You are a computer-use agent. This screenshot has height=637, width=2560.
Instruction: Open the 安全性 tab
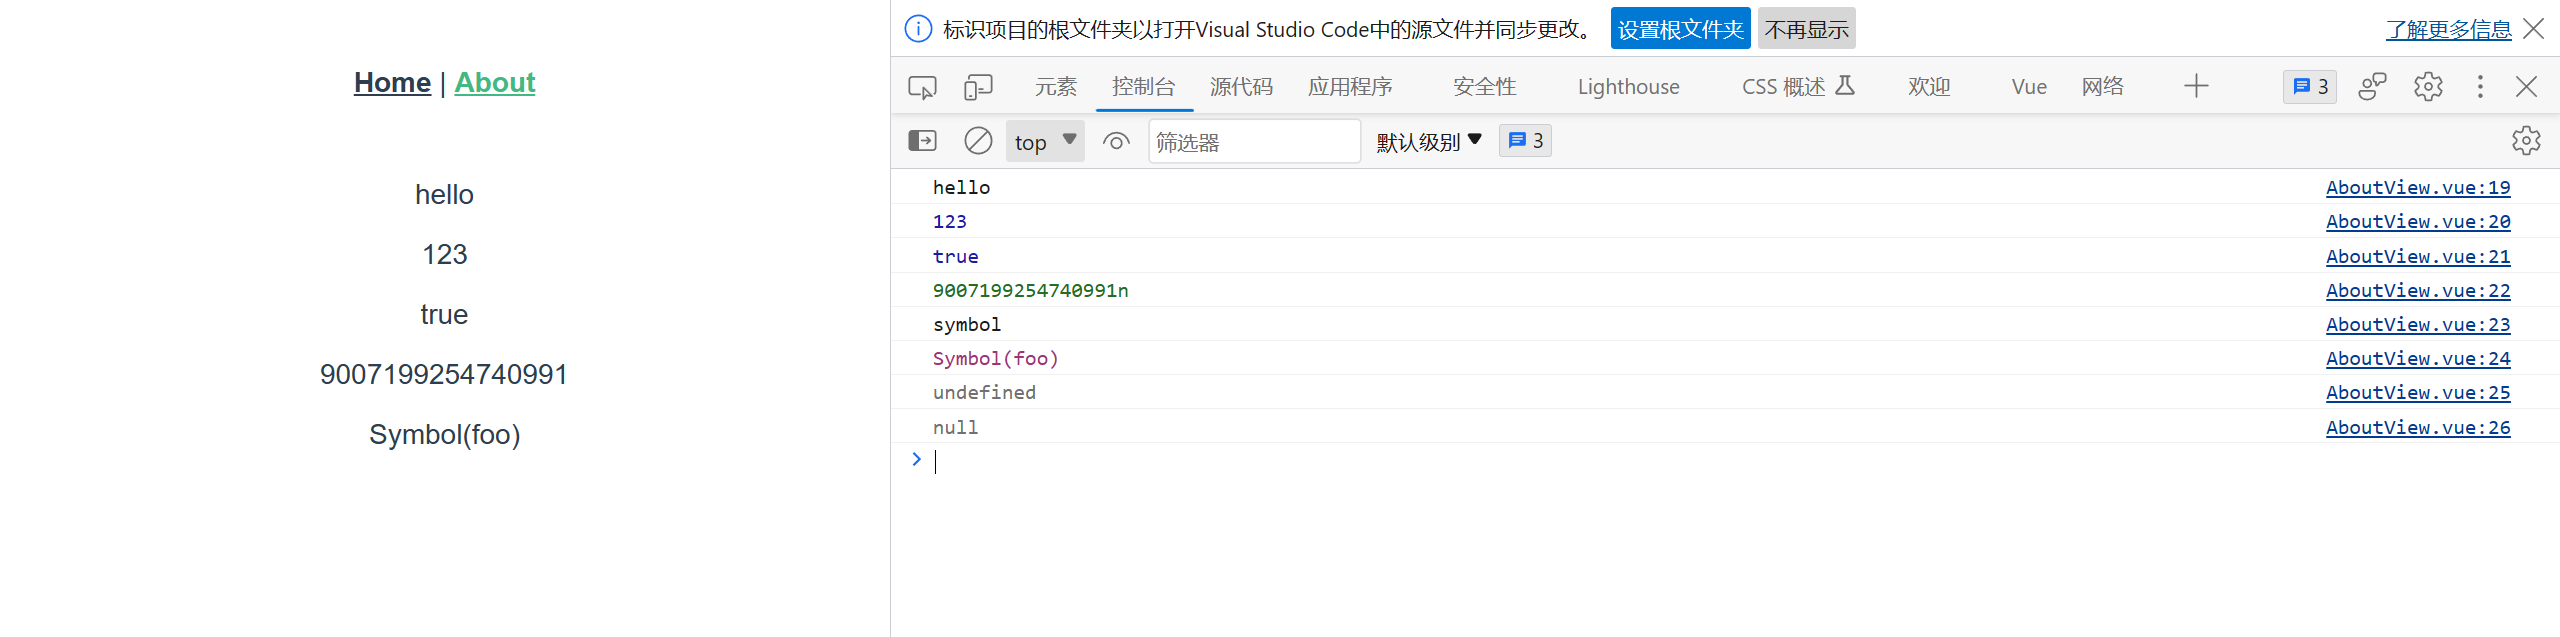[1485, 87]
